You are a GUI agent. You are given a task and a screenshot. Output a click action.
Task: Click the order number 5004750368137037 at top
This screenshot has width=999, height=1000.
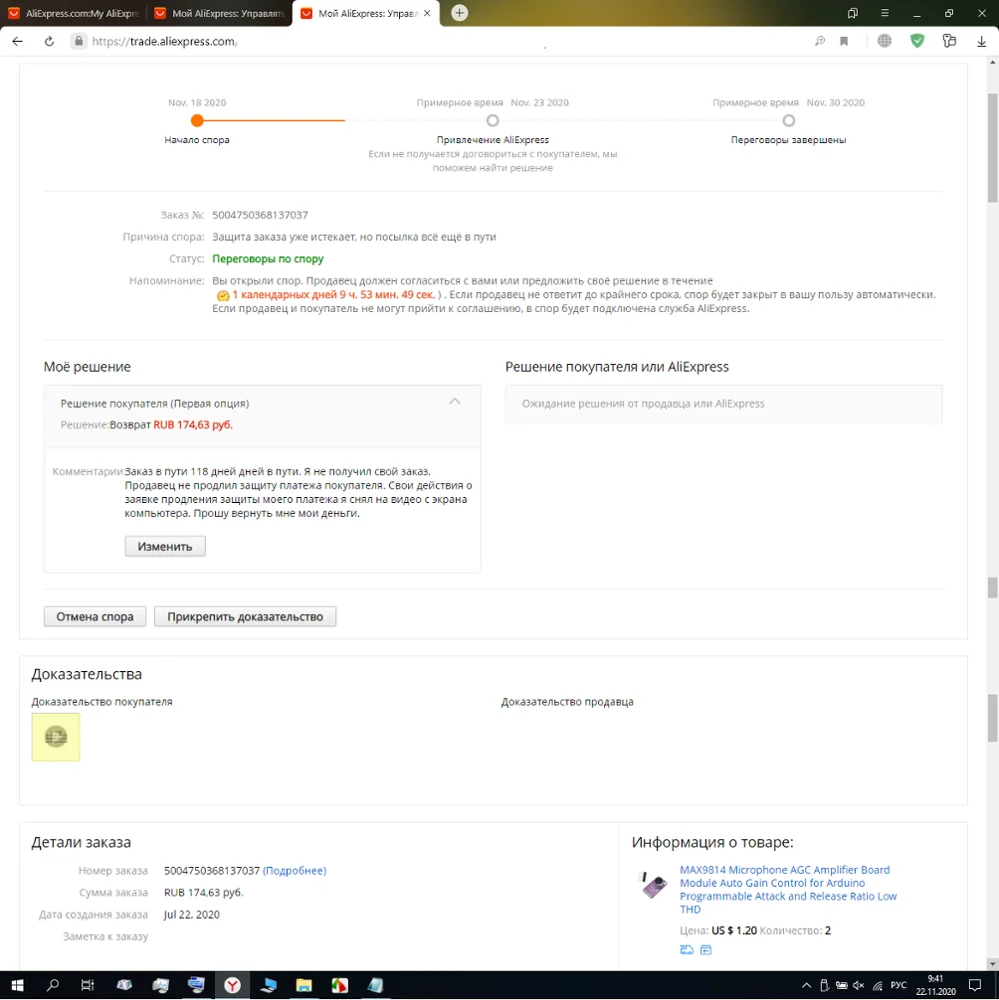tap(260, 215)
